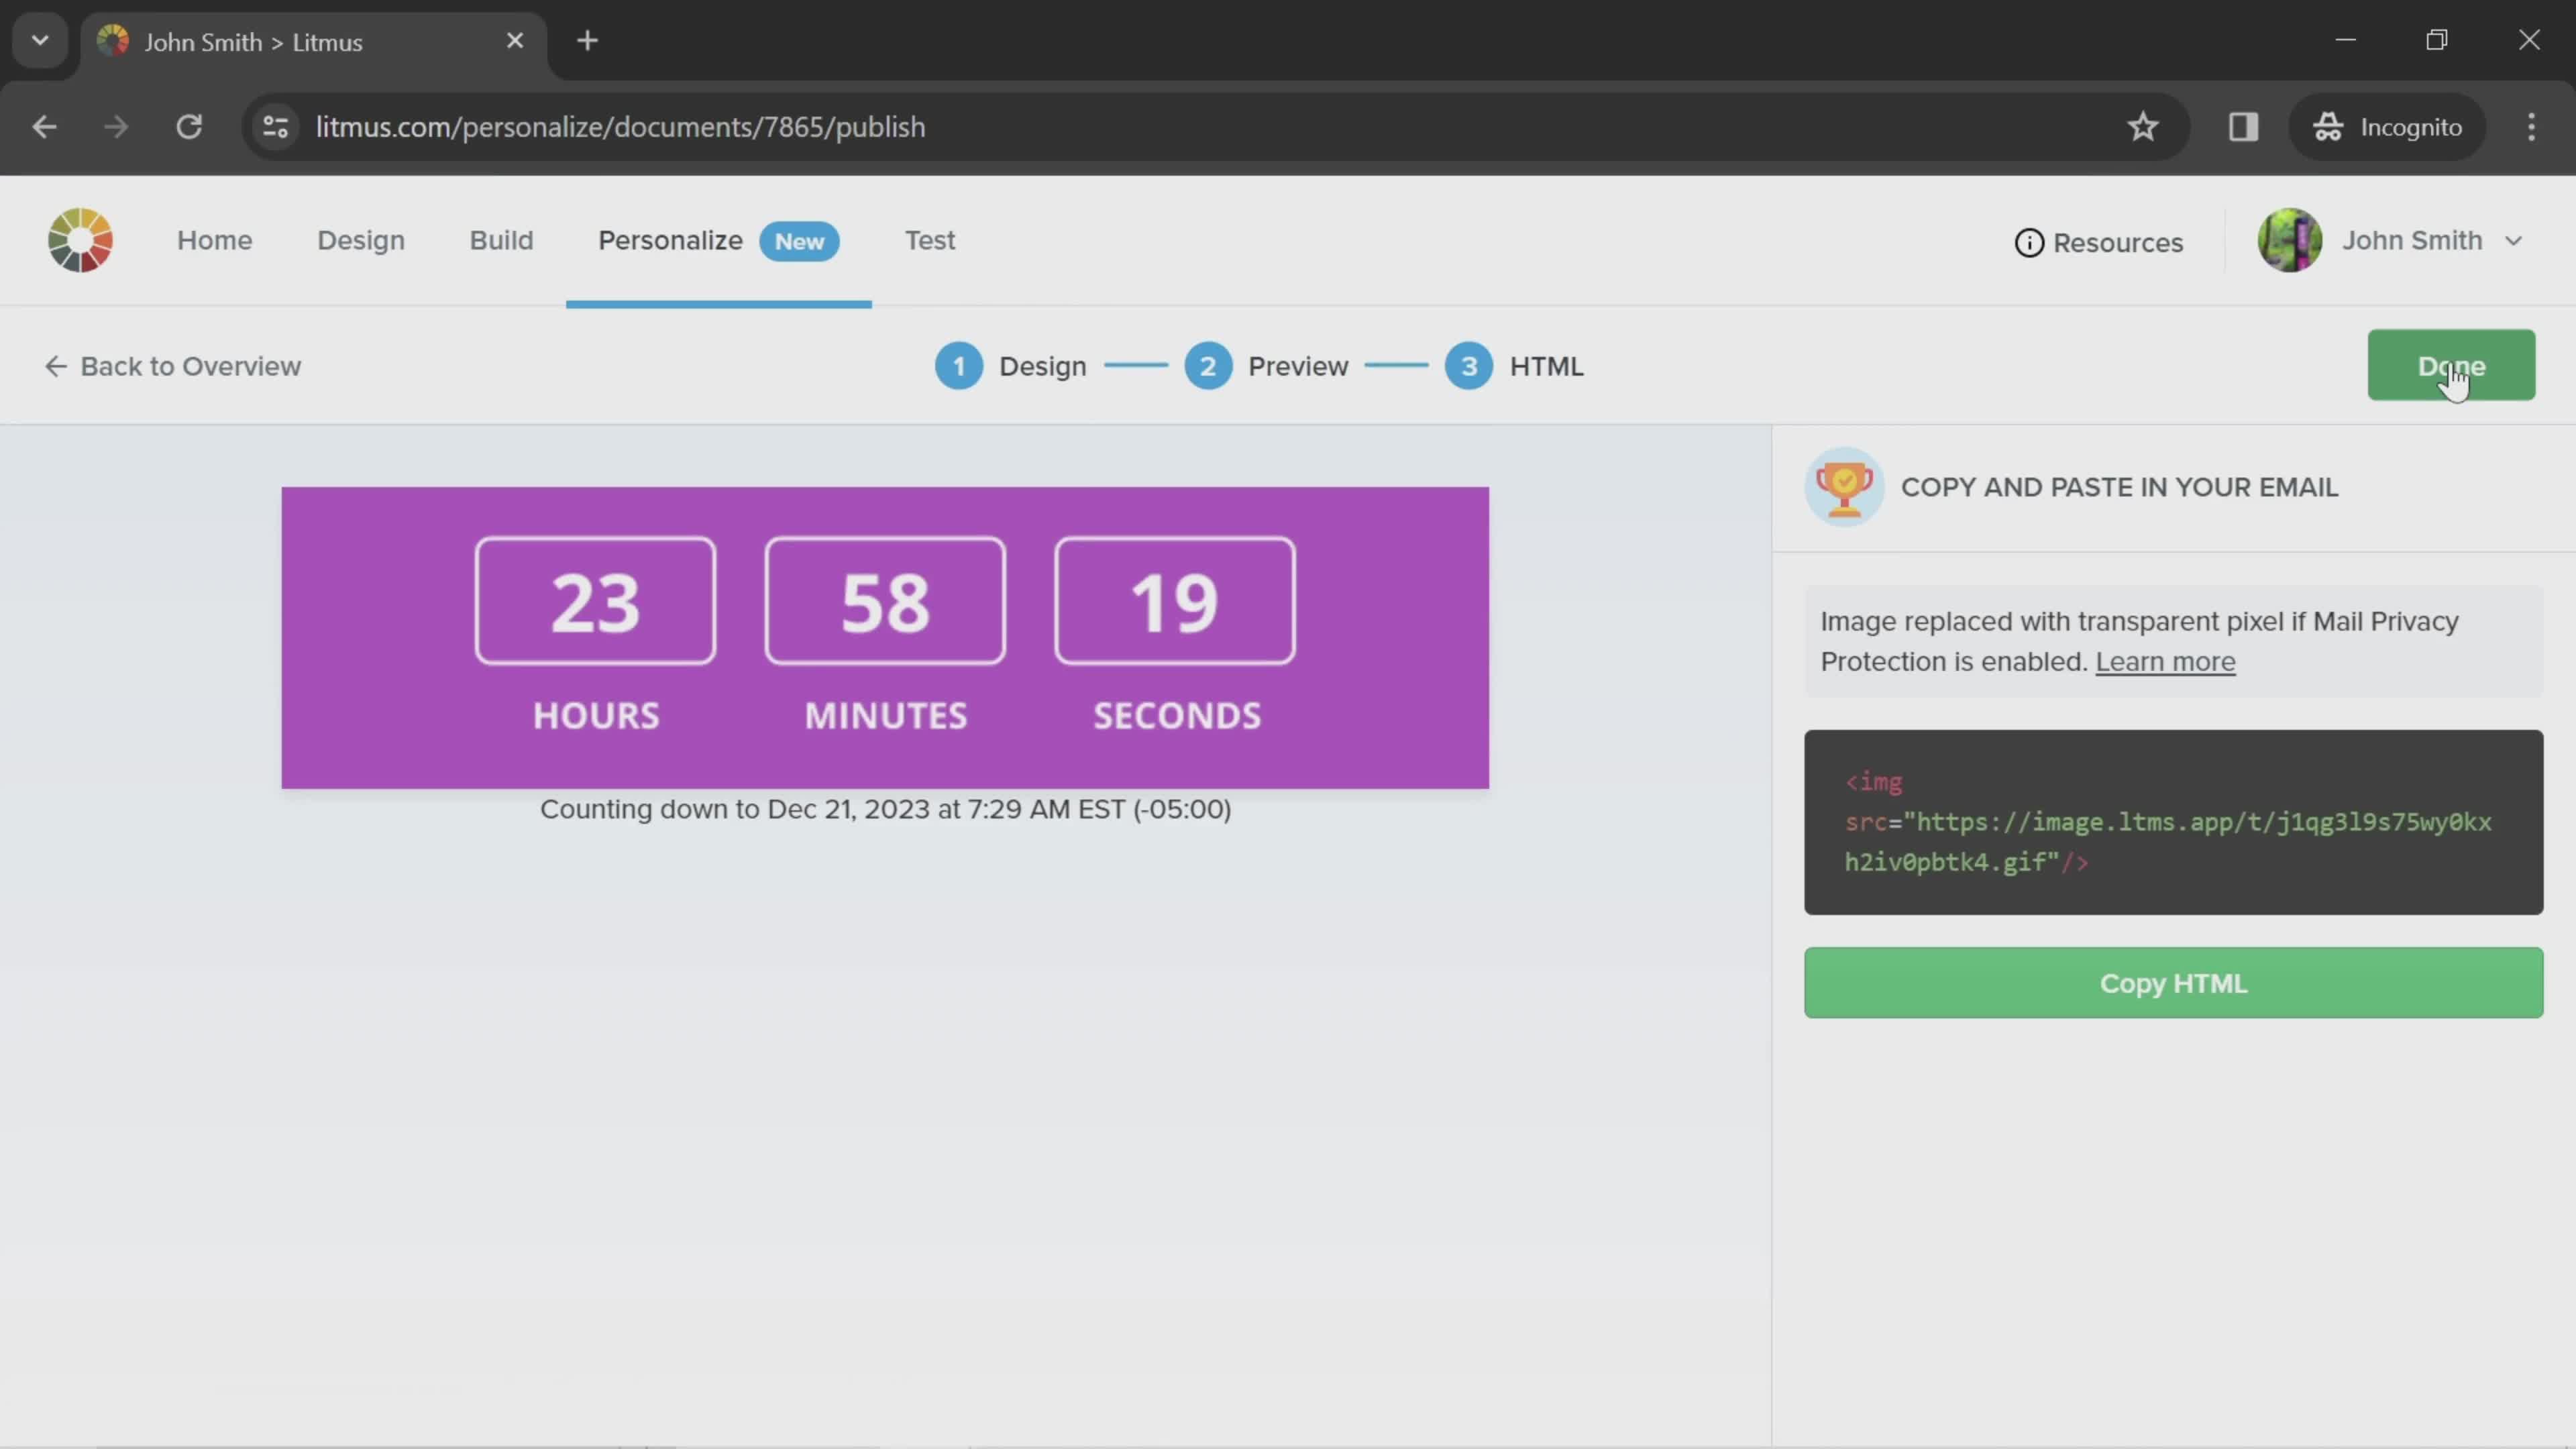
Task: Select the Build navigation menu item
Action: point(500,239)
